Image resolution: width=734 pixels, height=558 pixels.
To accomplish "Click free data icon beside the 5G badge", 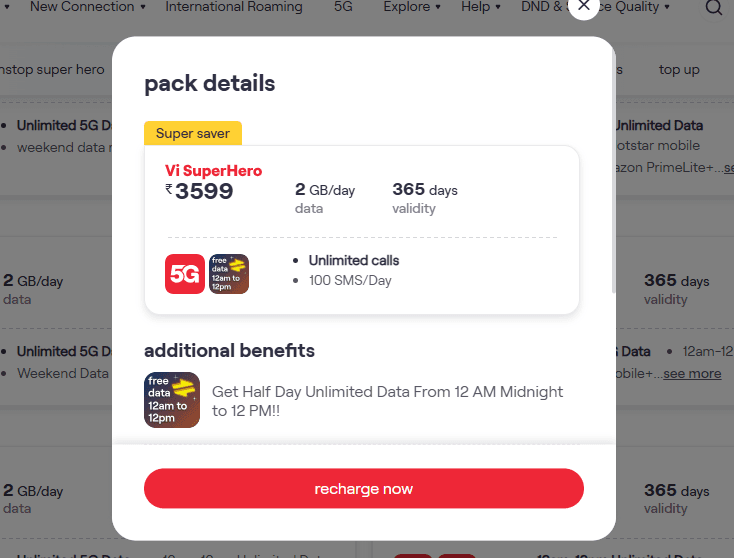I will pyautogui.click(x=229, y=274).
